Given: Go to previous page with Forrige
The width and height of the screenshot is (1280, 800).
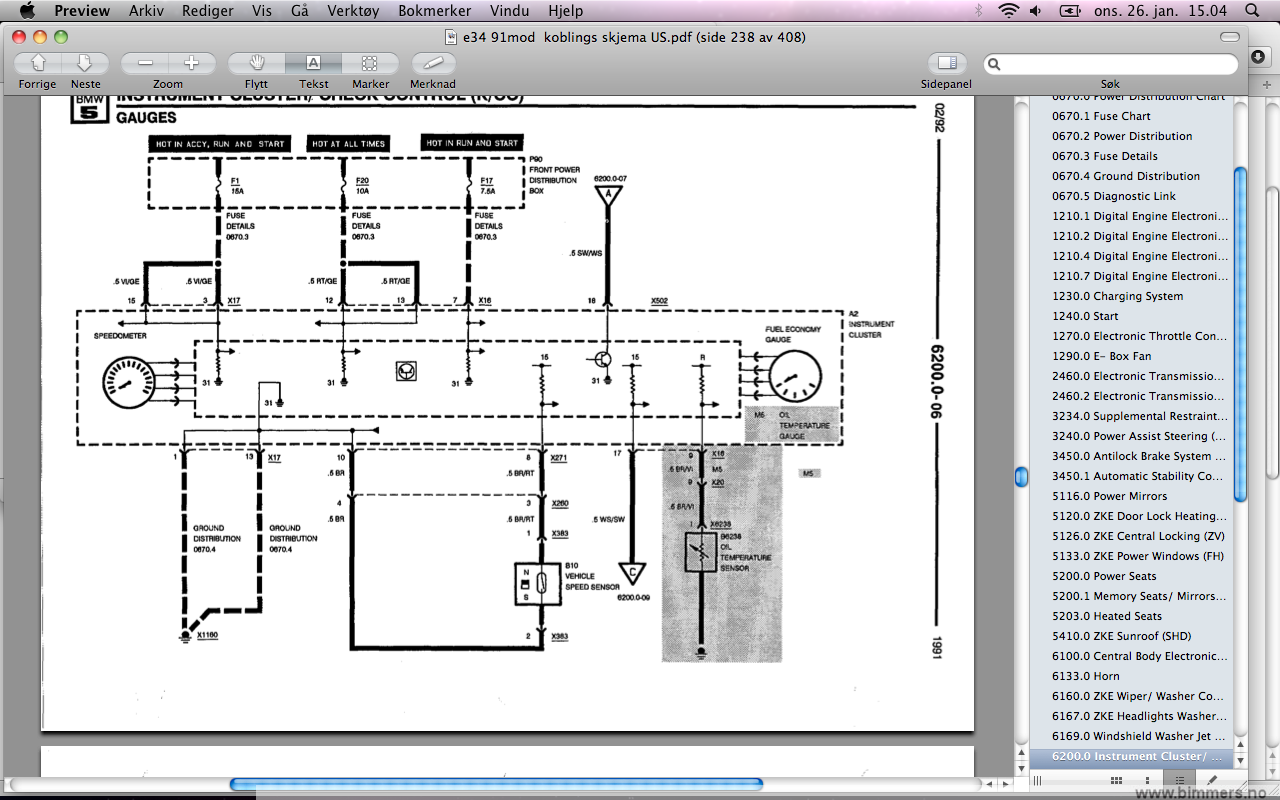Looking at the screenshot, I should (38, 63).
